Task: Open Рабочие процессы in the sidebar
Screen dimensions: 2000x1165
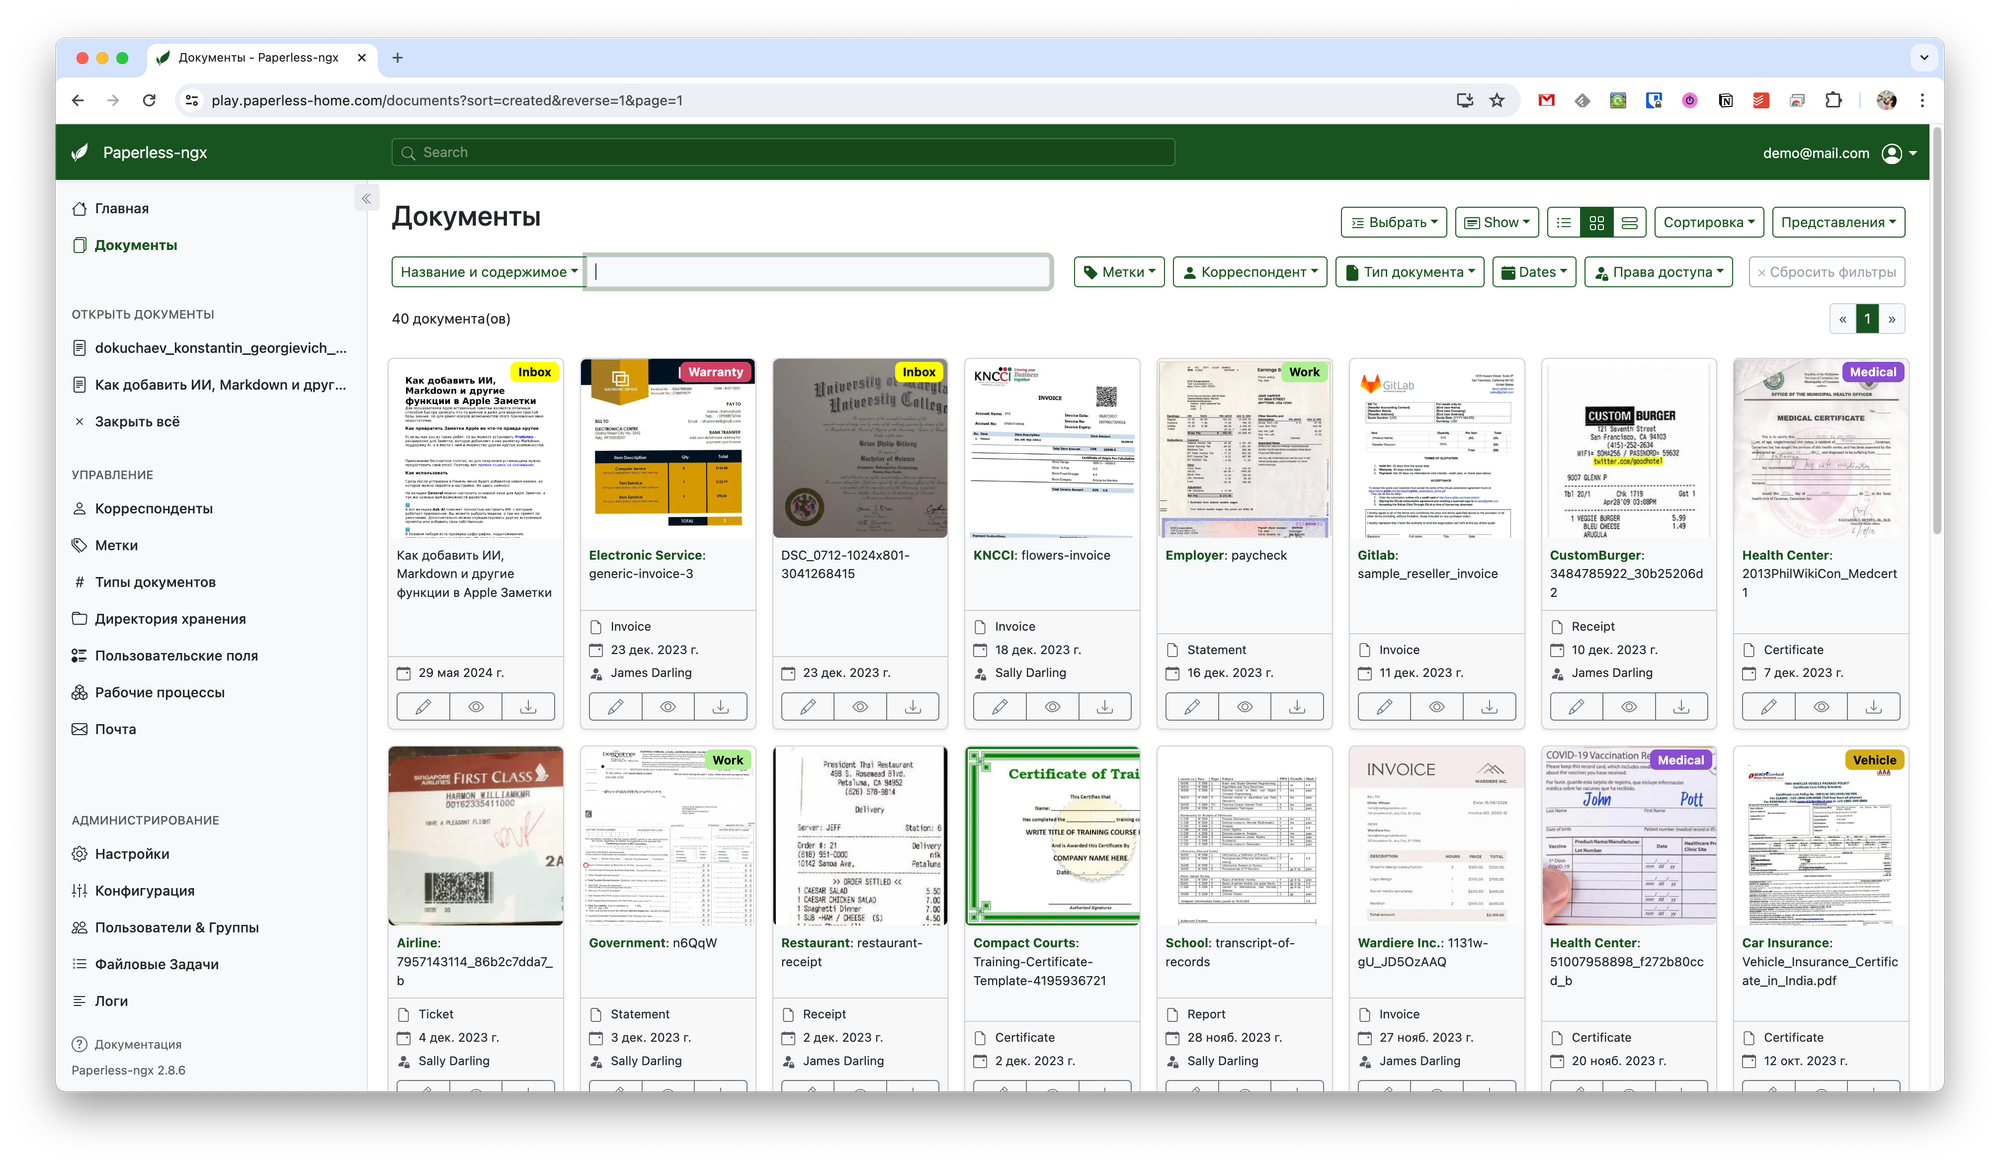Action: click(159, 692)
